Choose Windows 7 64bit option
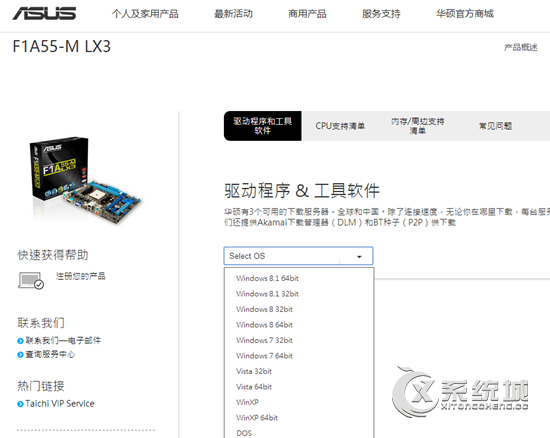This screenshot has height=438, width=550. point(264,356)
